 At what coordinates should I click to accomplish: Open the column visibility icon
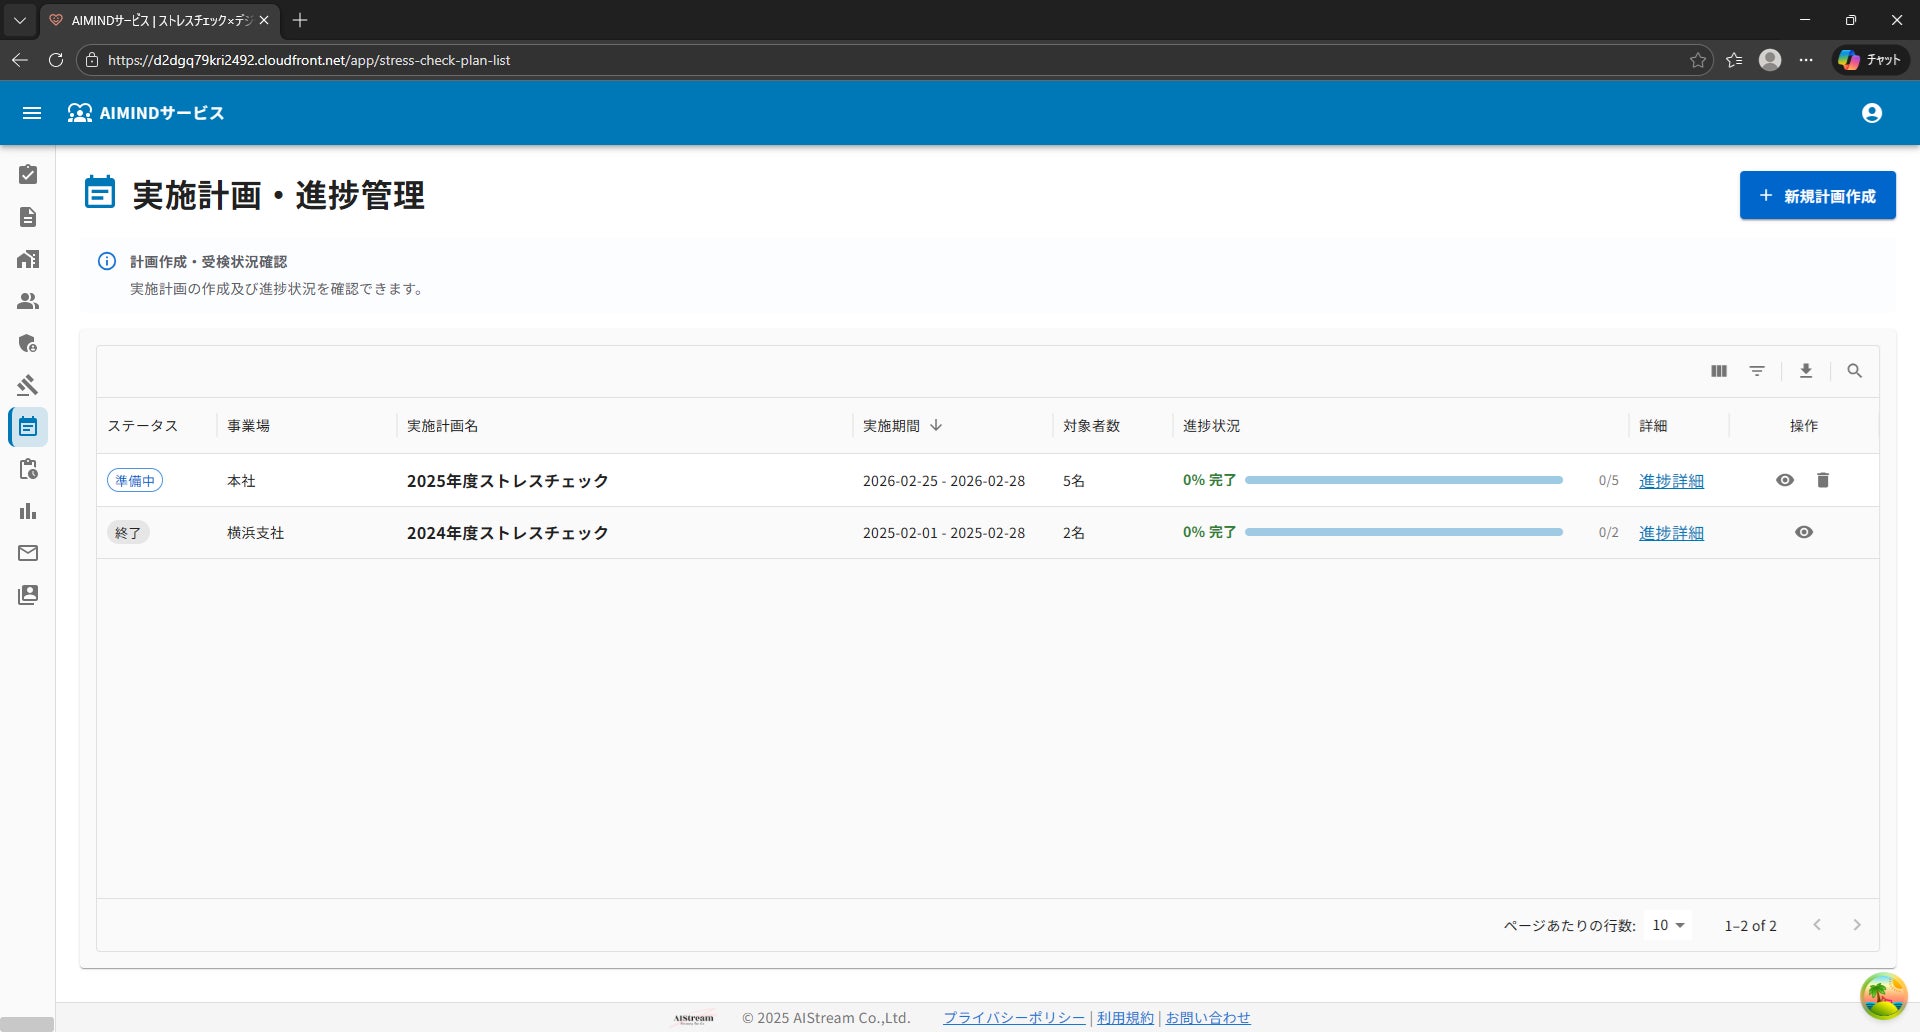coord(1718,371)
